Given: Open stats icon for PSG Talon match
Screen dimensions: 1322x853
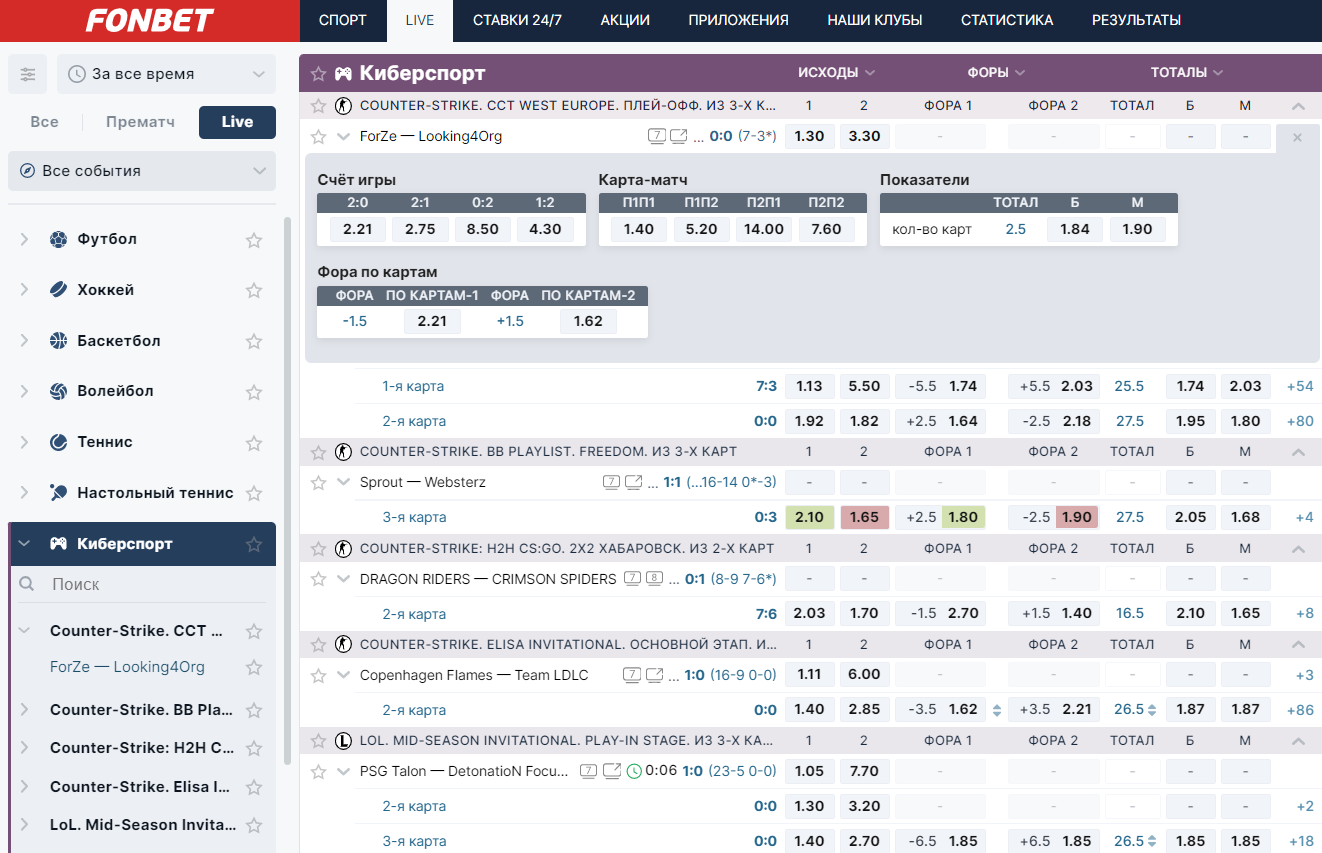Looking at the screenshot, I should 589,771.
